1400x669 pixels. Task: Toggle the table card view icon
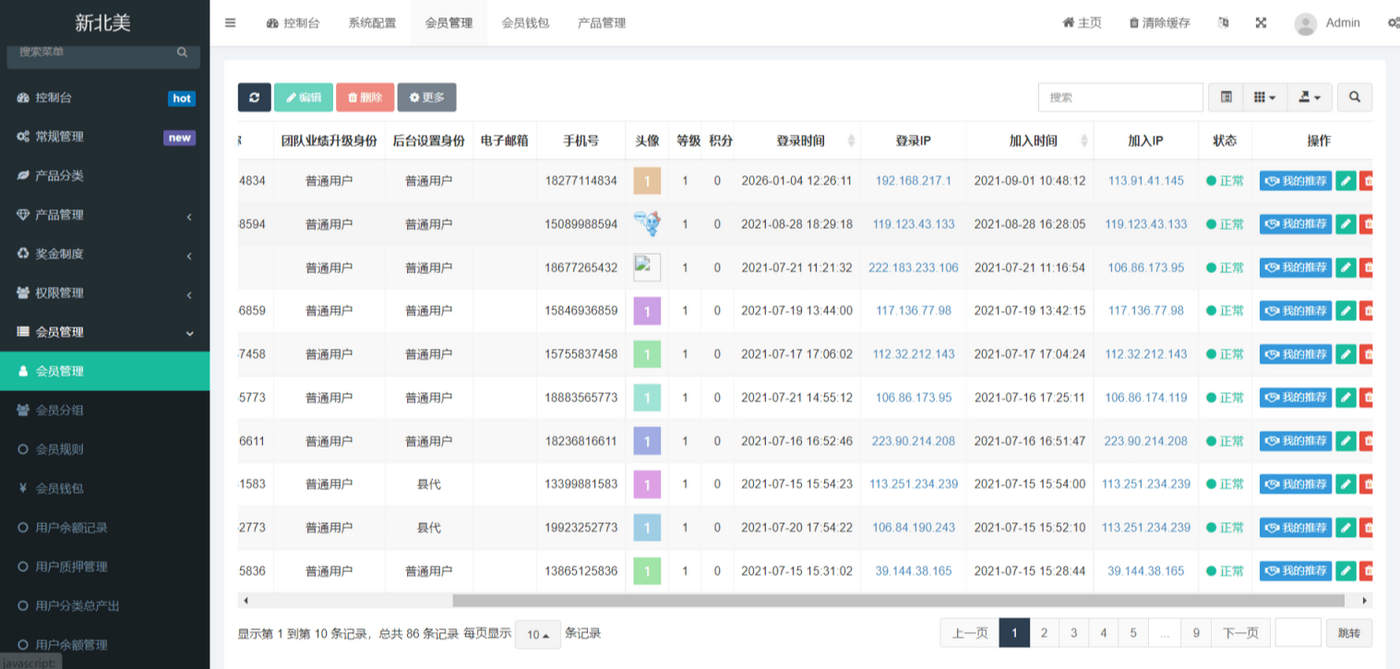(1226, 97)
